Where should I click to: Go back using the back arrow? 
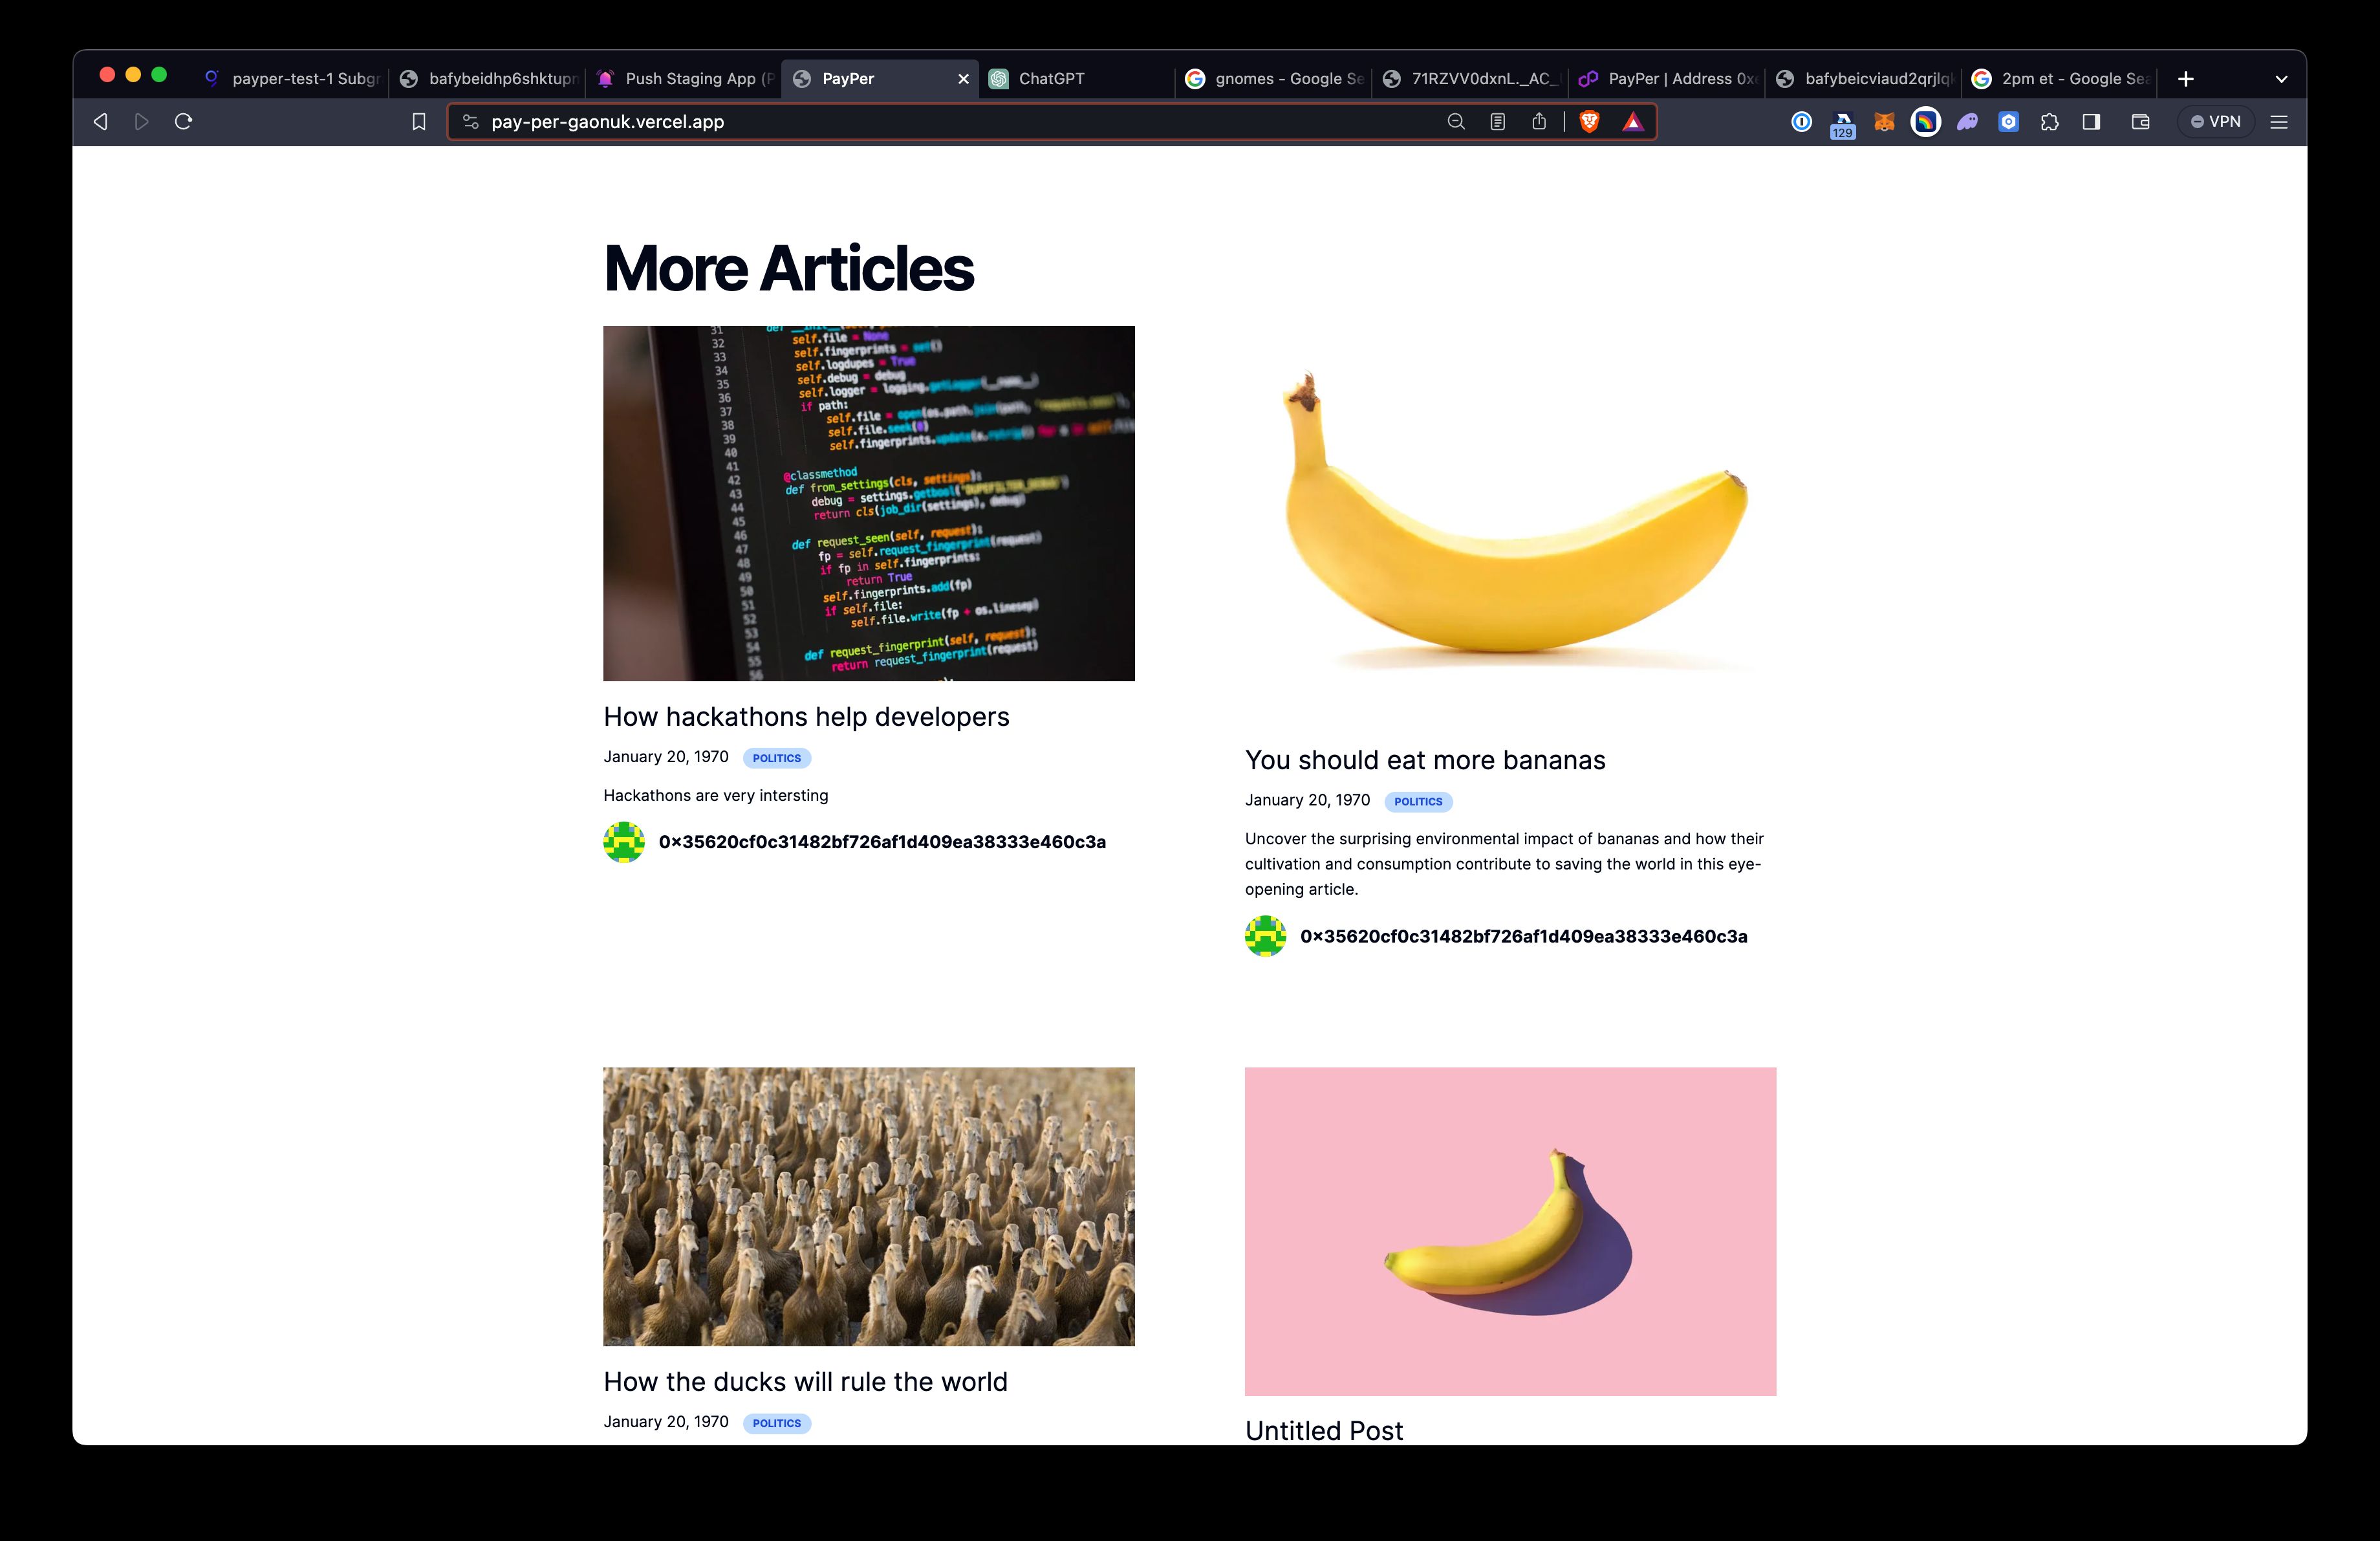100,121
